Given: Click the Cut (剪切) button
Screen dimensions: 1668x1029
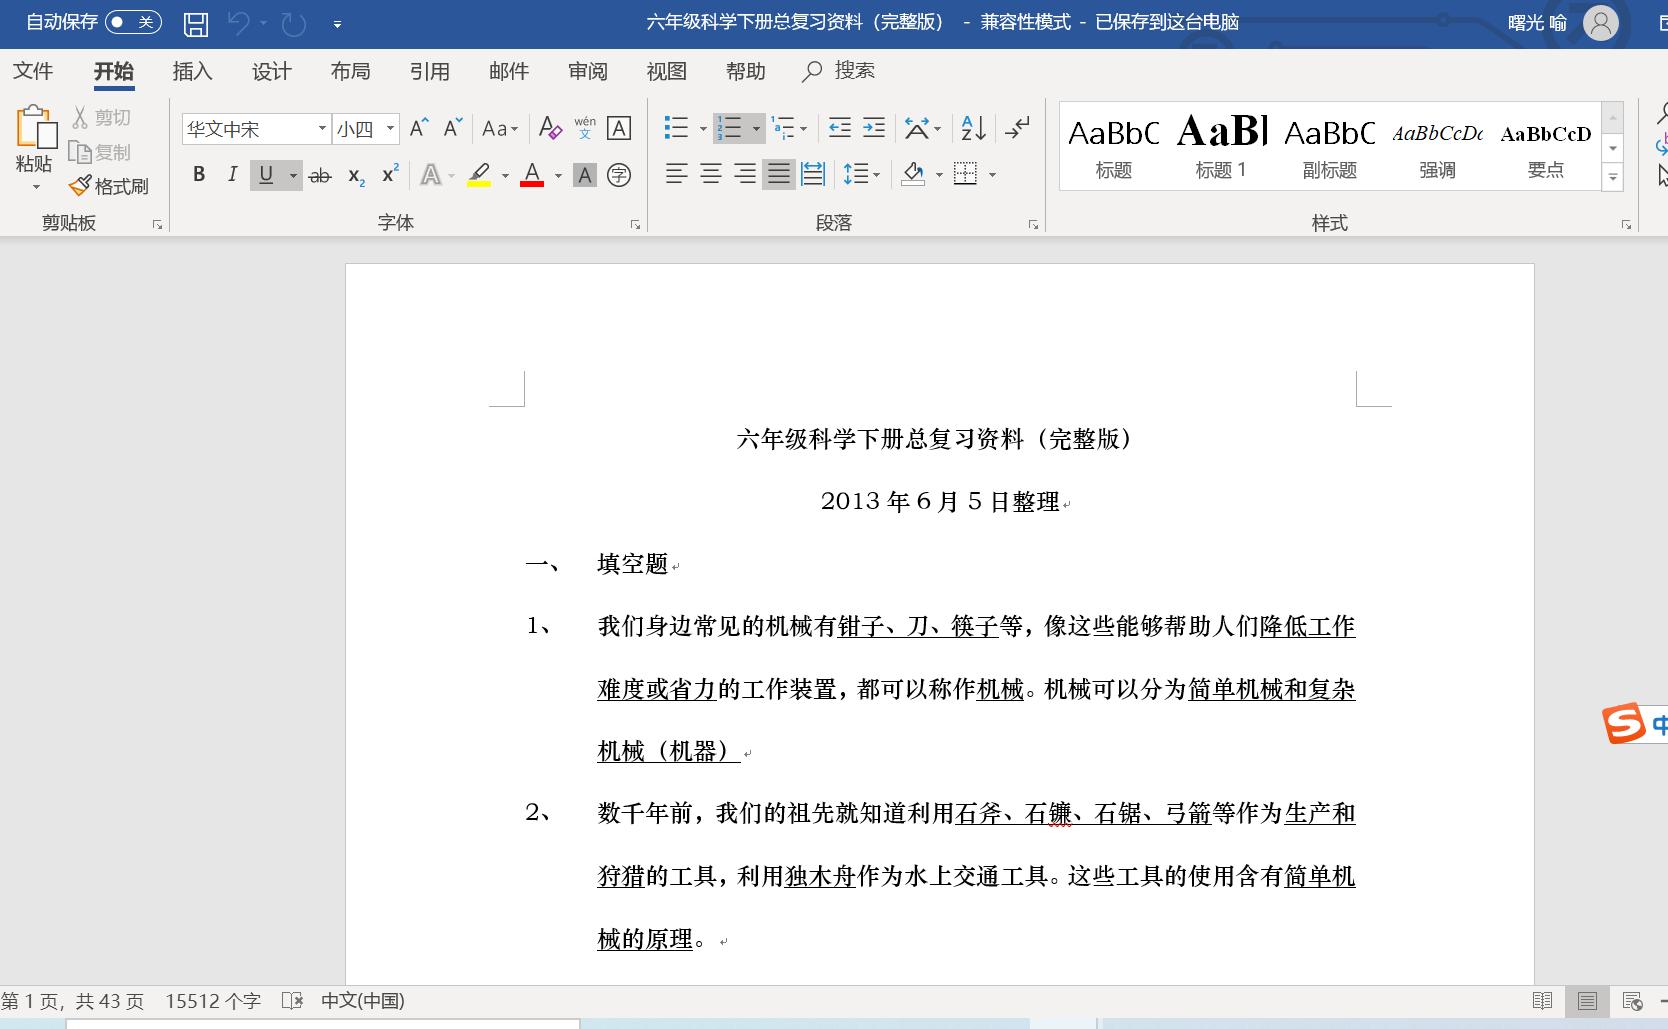Looking at the screenshot, I should [x=102, y=118].
